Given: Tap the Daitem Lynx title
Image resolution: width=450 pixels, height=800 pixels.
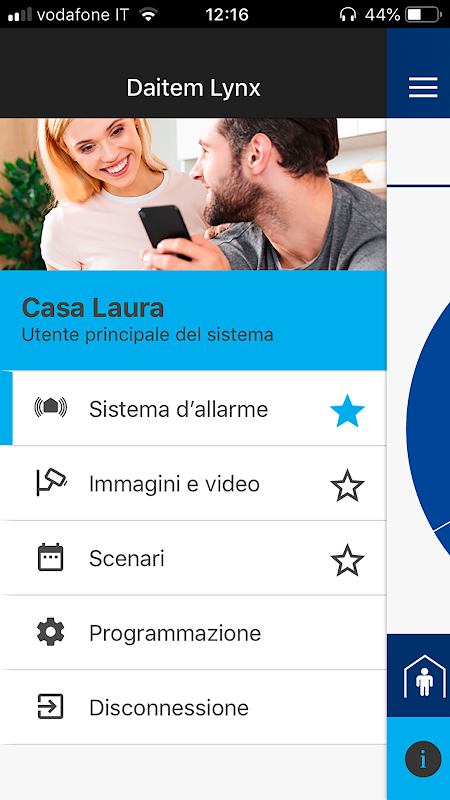Looking at the screenshot, I should pos(193,88).
